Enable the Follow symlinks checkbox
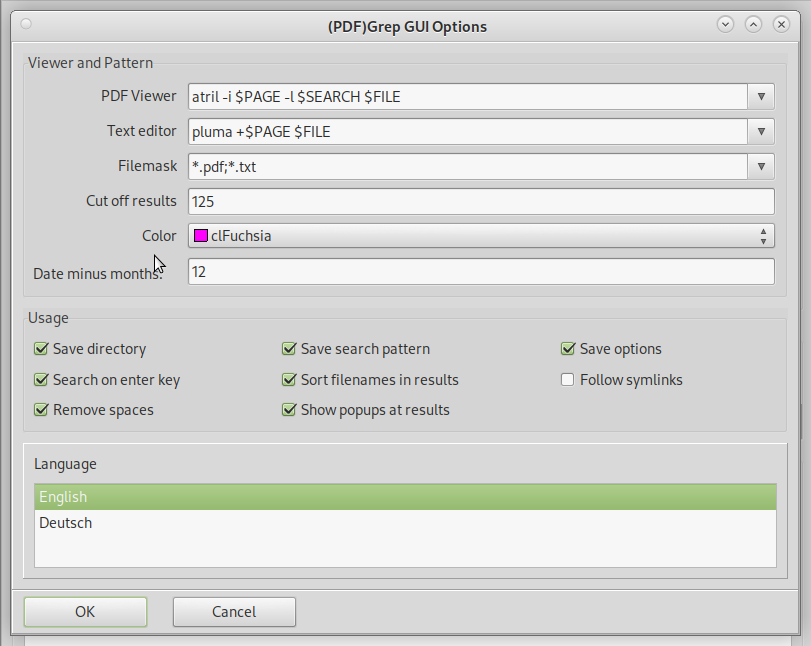This screenshot has height=646, width=811. tap(568, 380)
